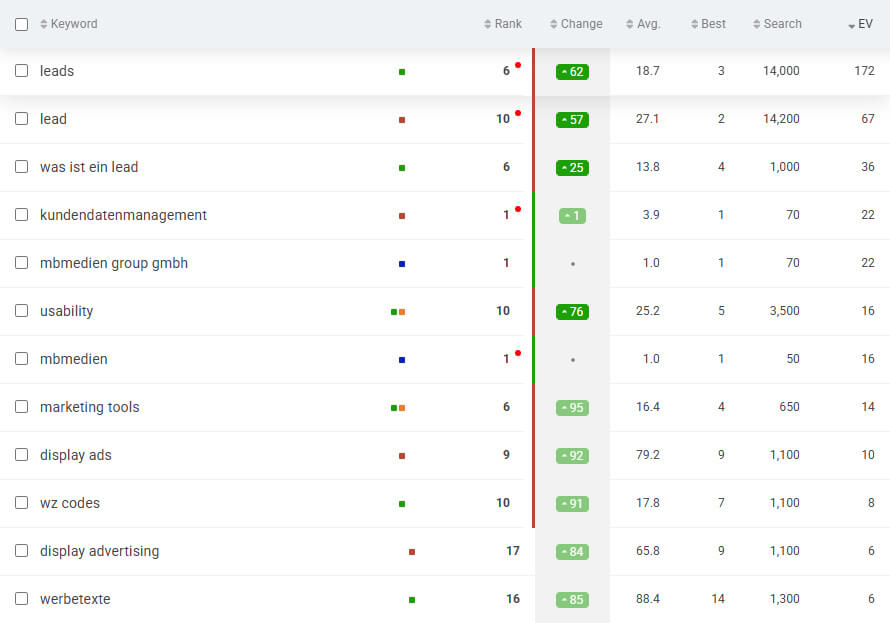The image size is (890, 623).
Task: Click the red alert dot beside "lead" rank
Action: pyautogui.click(x=516, y=114)
